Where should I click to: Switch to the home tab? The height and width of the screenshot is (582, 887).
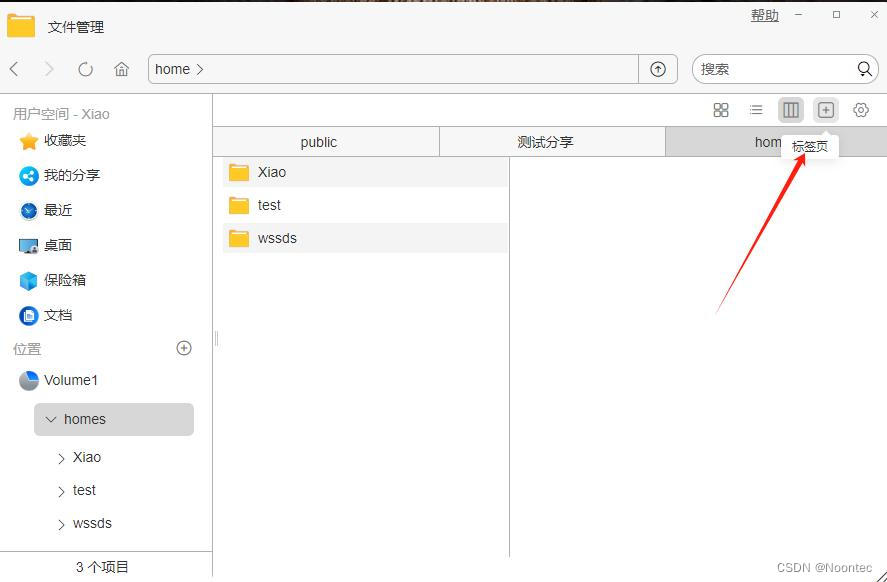pos(776,142)
